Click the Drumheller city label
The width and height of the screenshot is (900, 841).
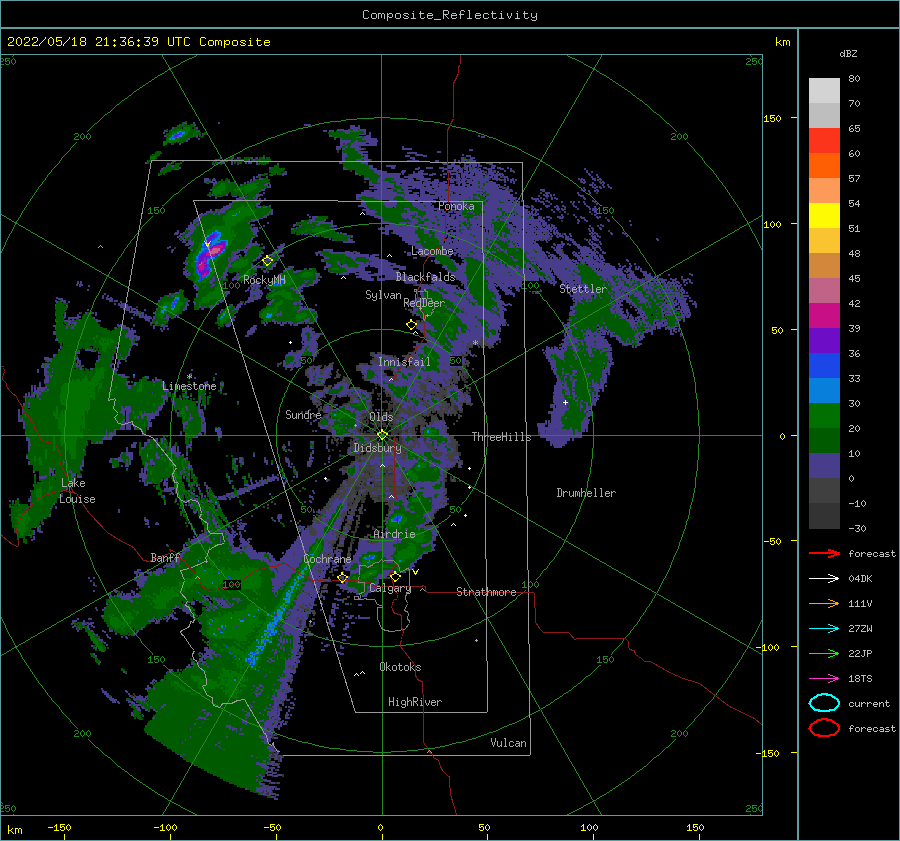tap(586, 493)
